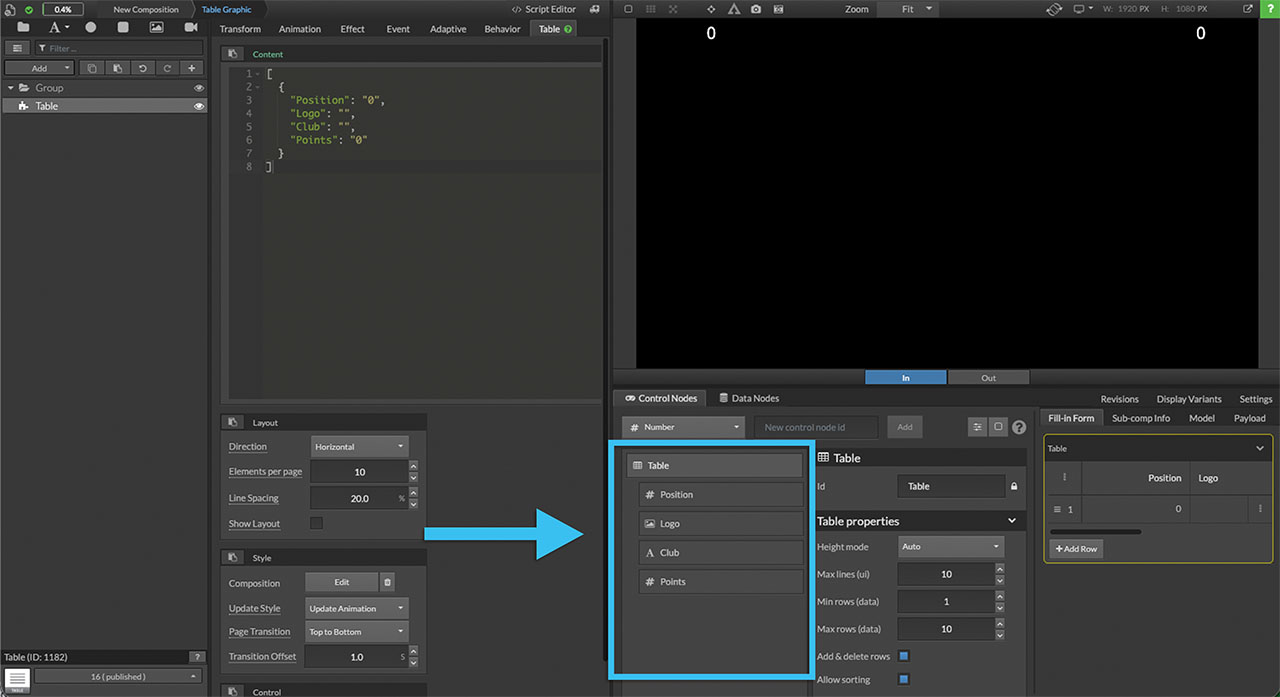
Task: Open the Add layer dropdown
Action: 39,68
